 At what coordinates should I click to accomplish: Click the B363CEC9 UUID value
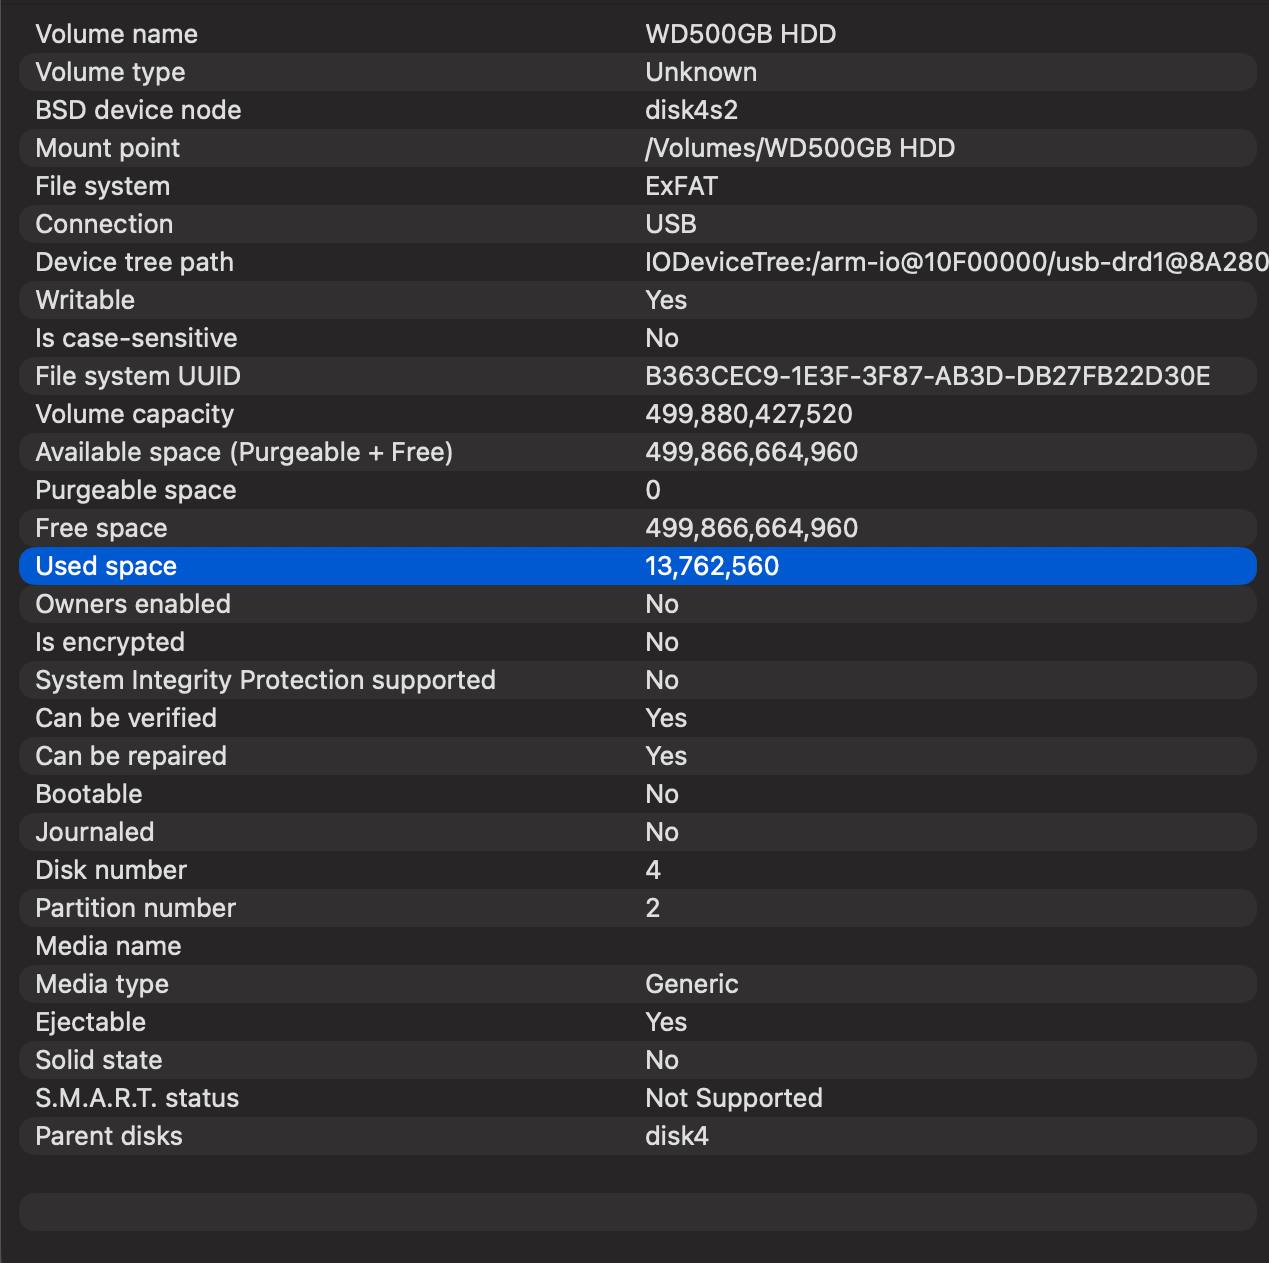(x=928, y=376)
